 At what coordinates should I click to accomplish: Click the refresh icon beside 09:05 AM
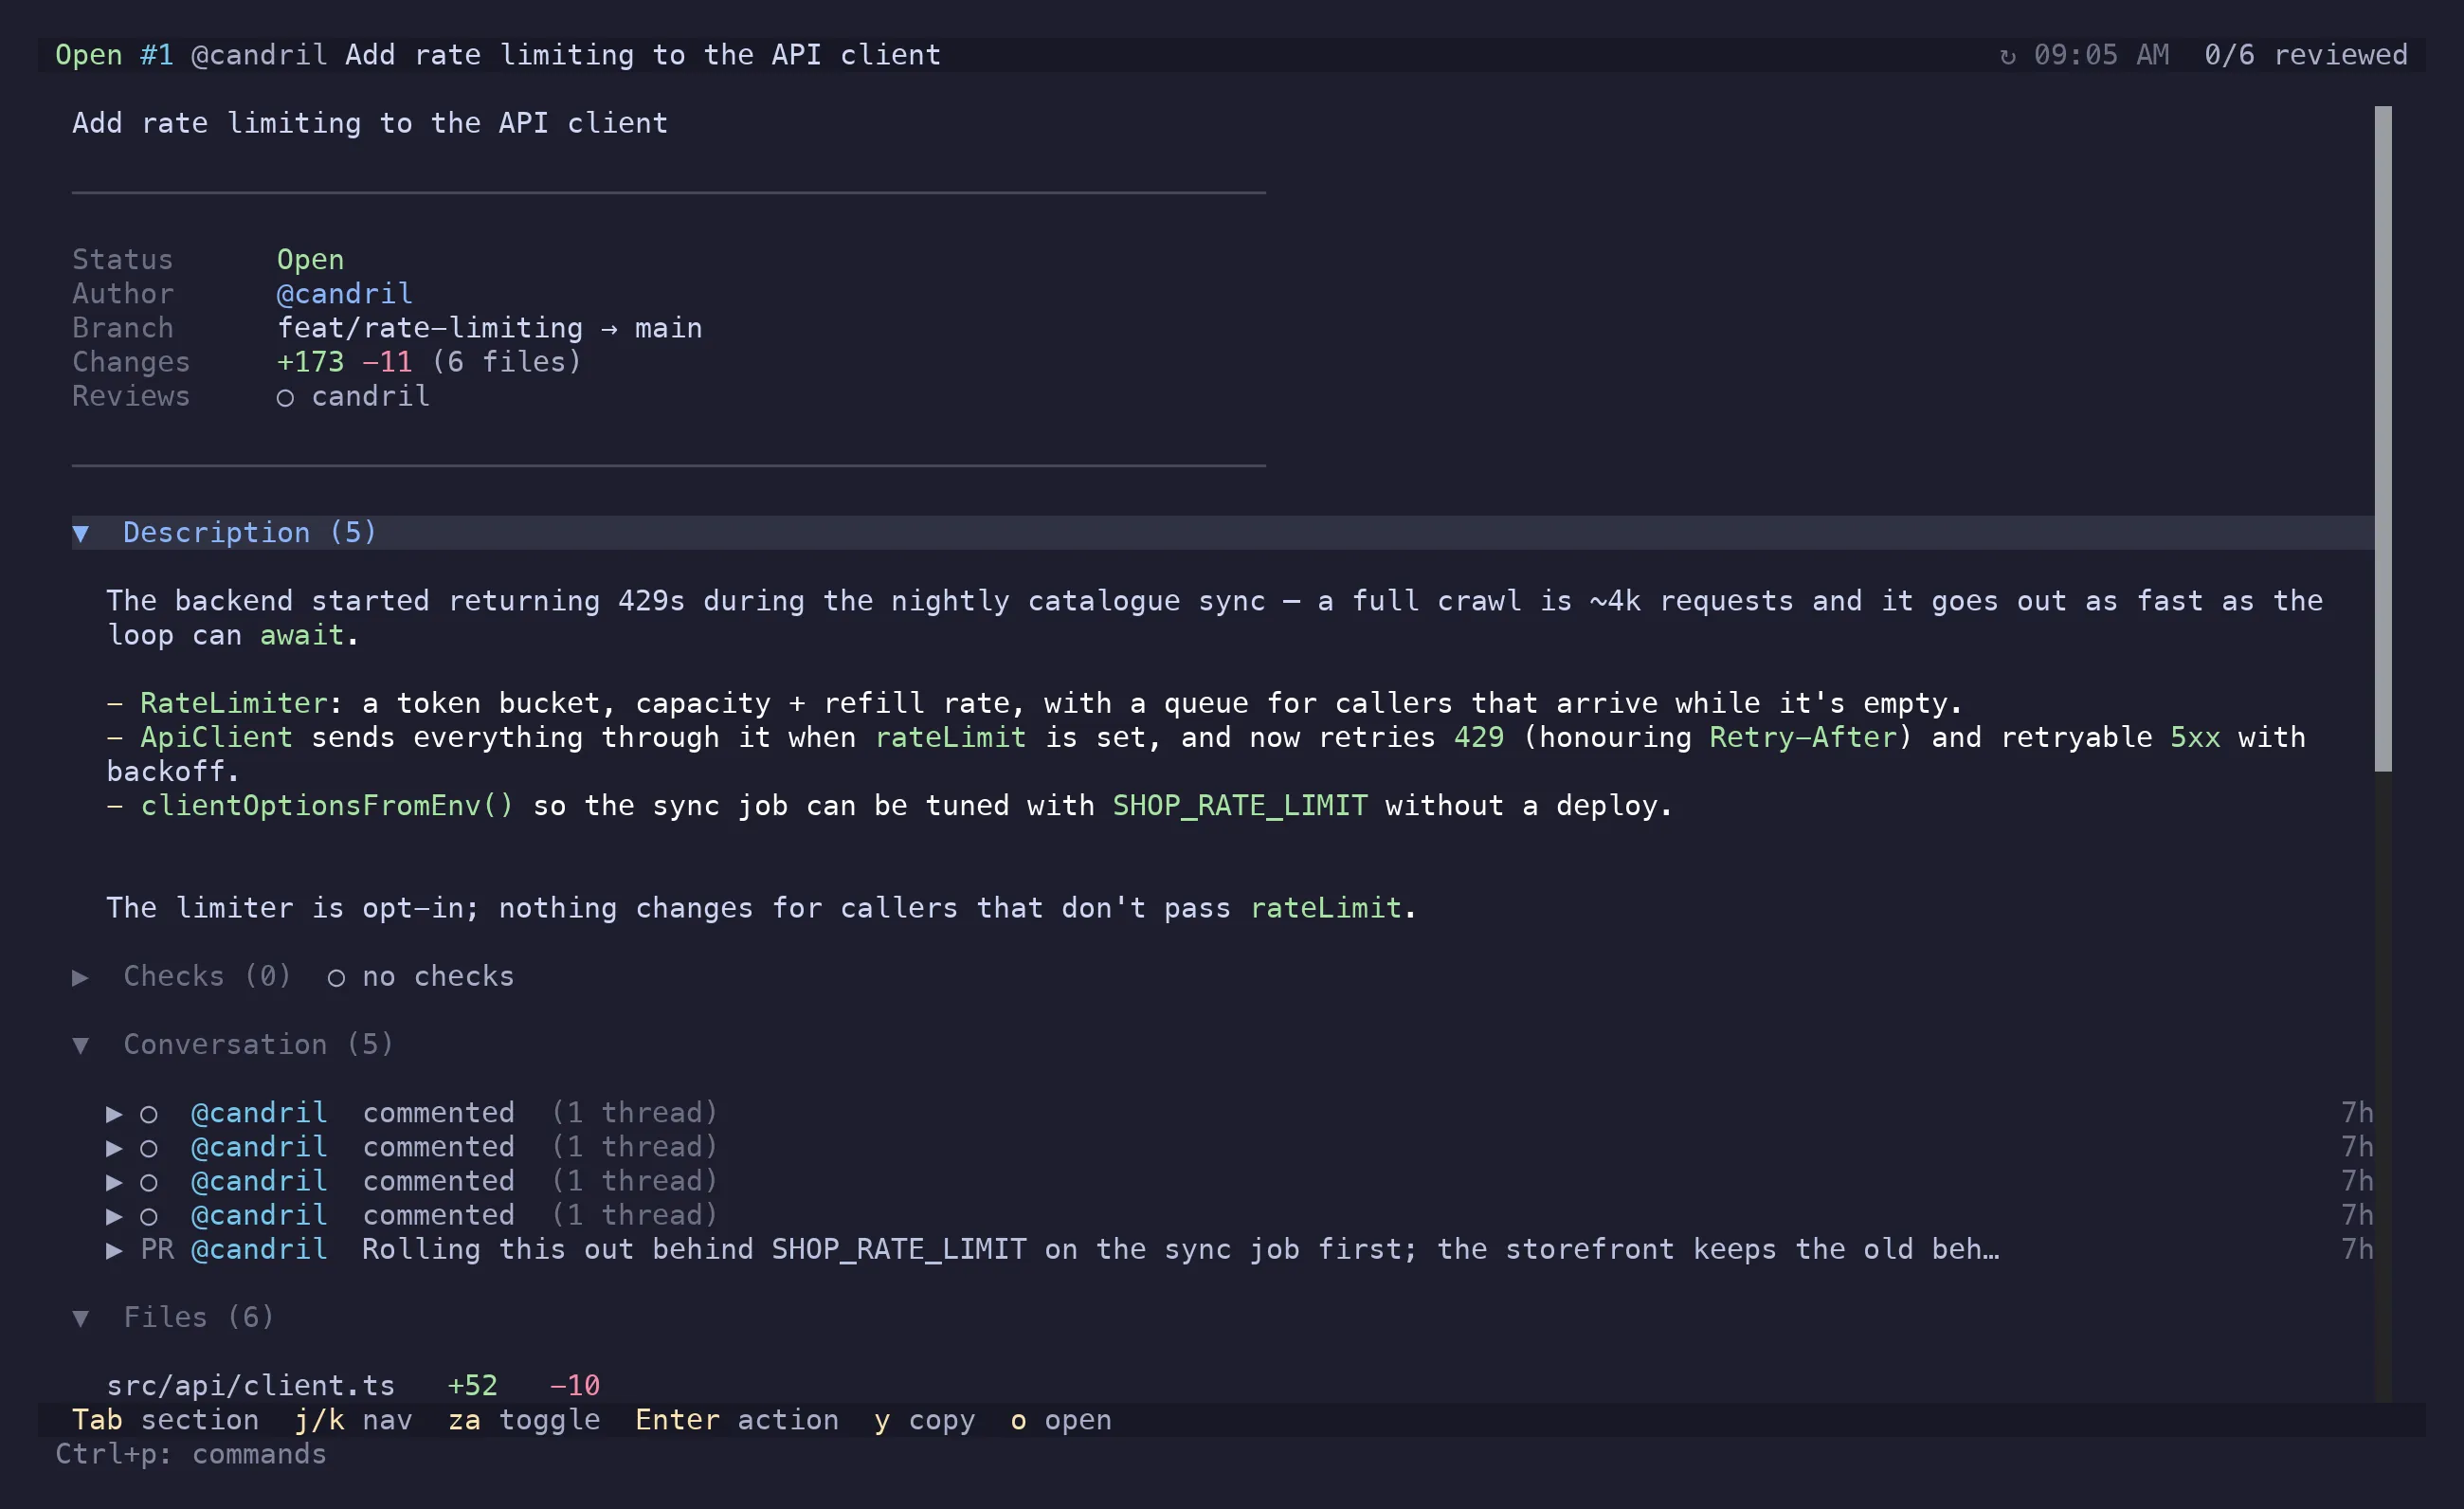[2006, 56]
